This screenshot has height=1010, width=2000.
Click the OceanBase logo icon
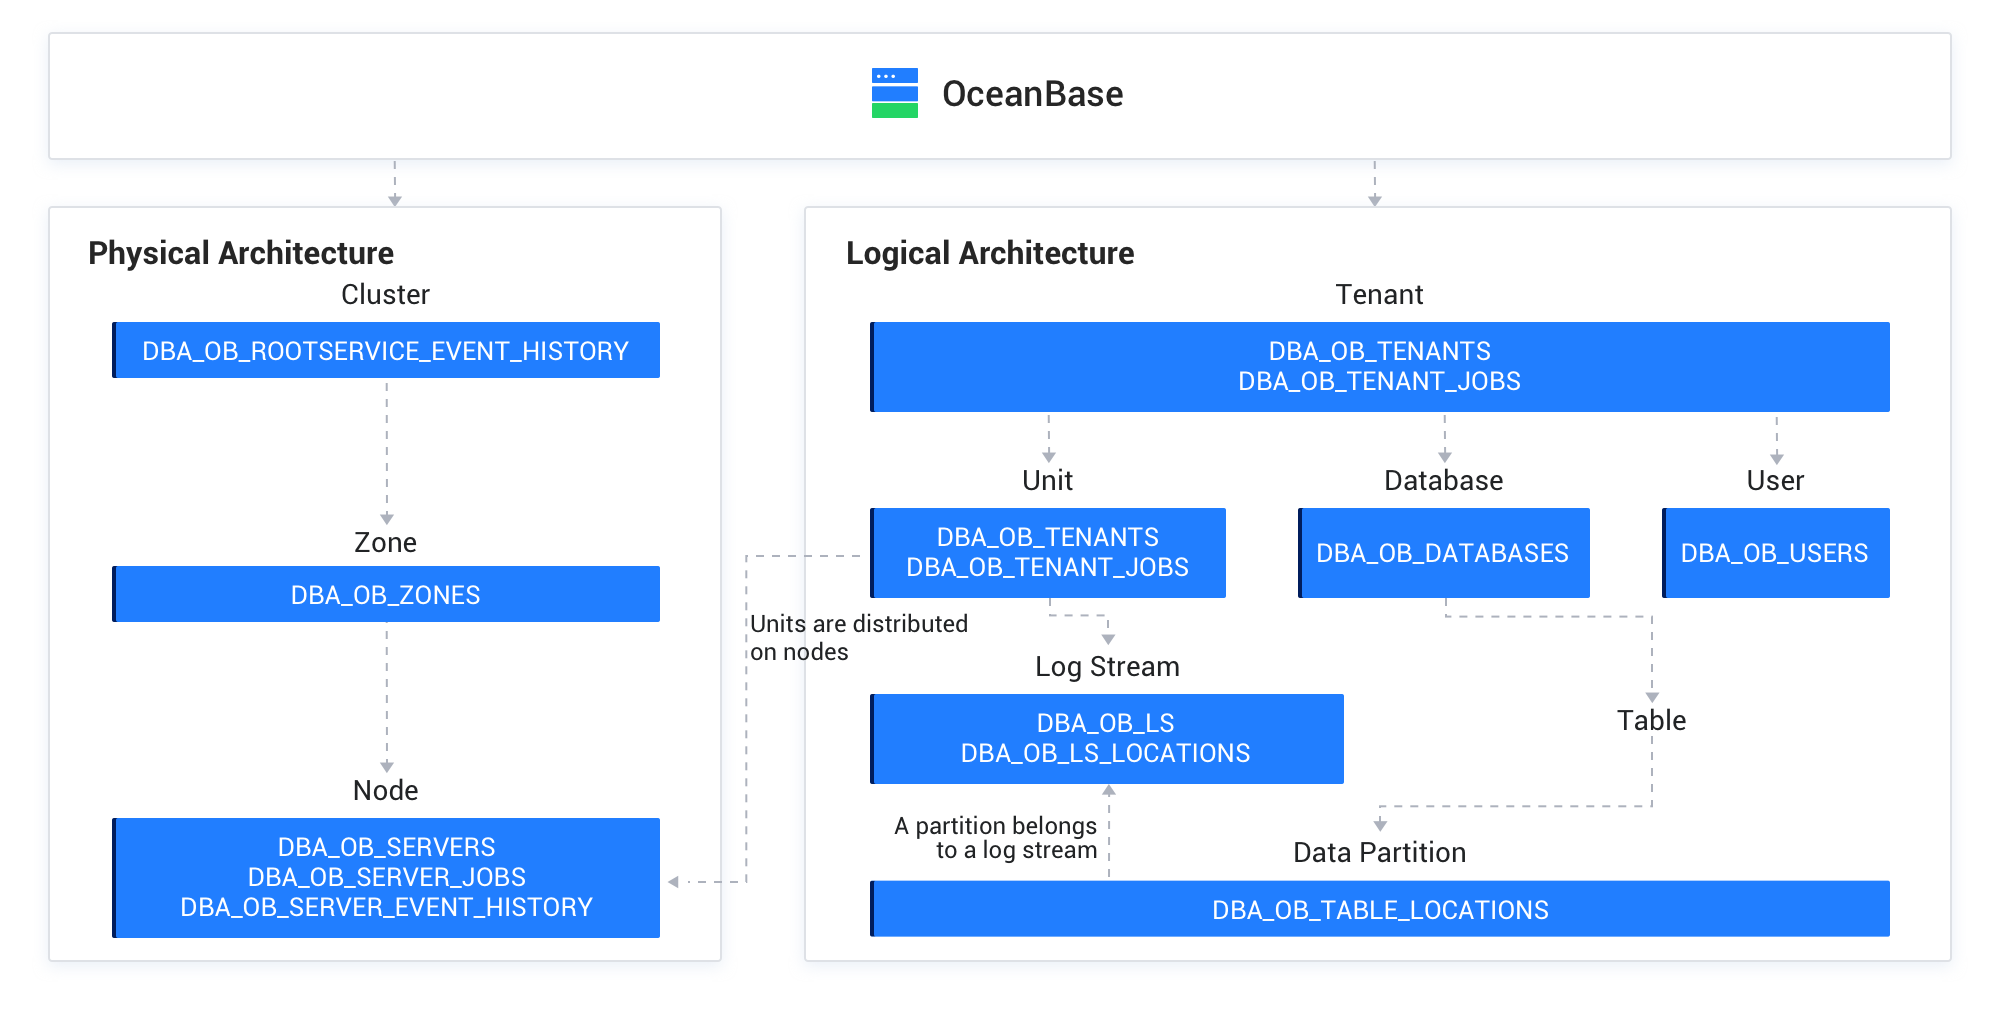(895, 93)
